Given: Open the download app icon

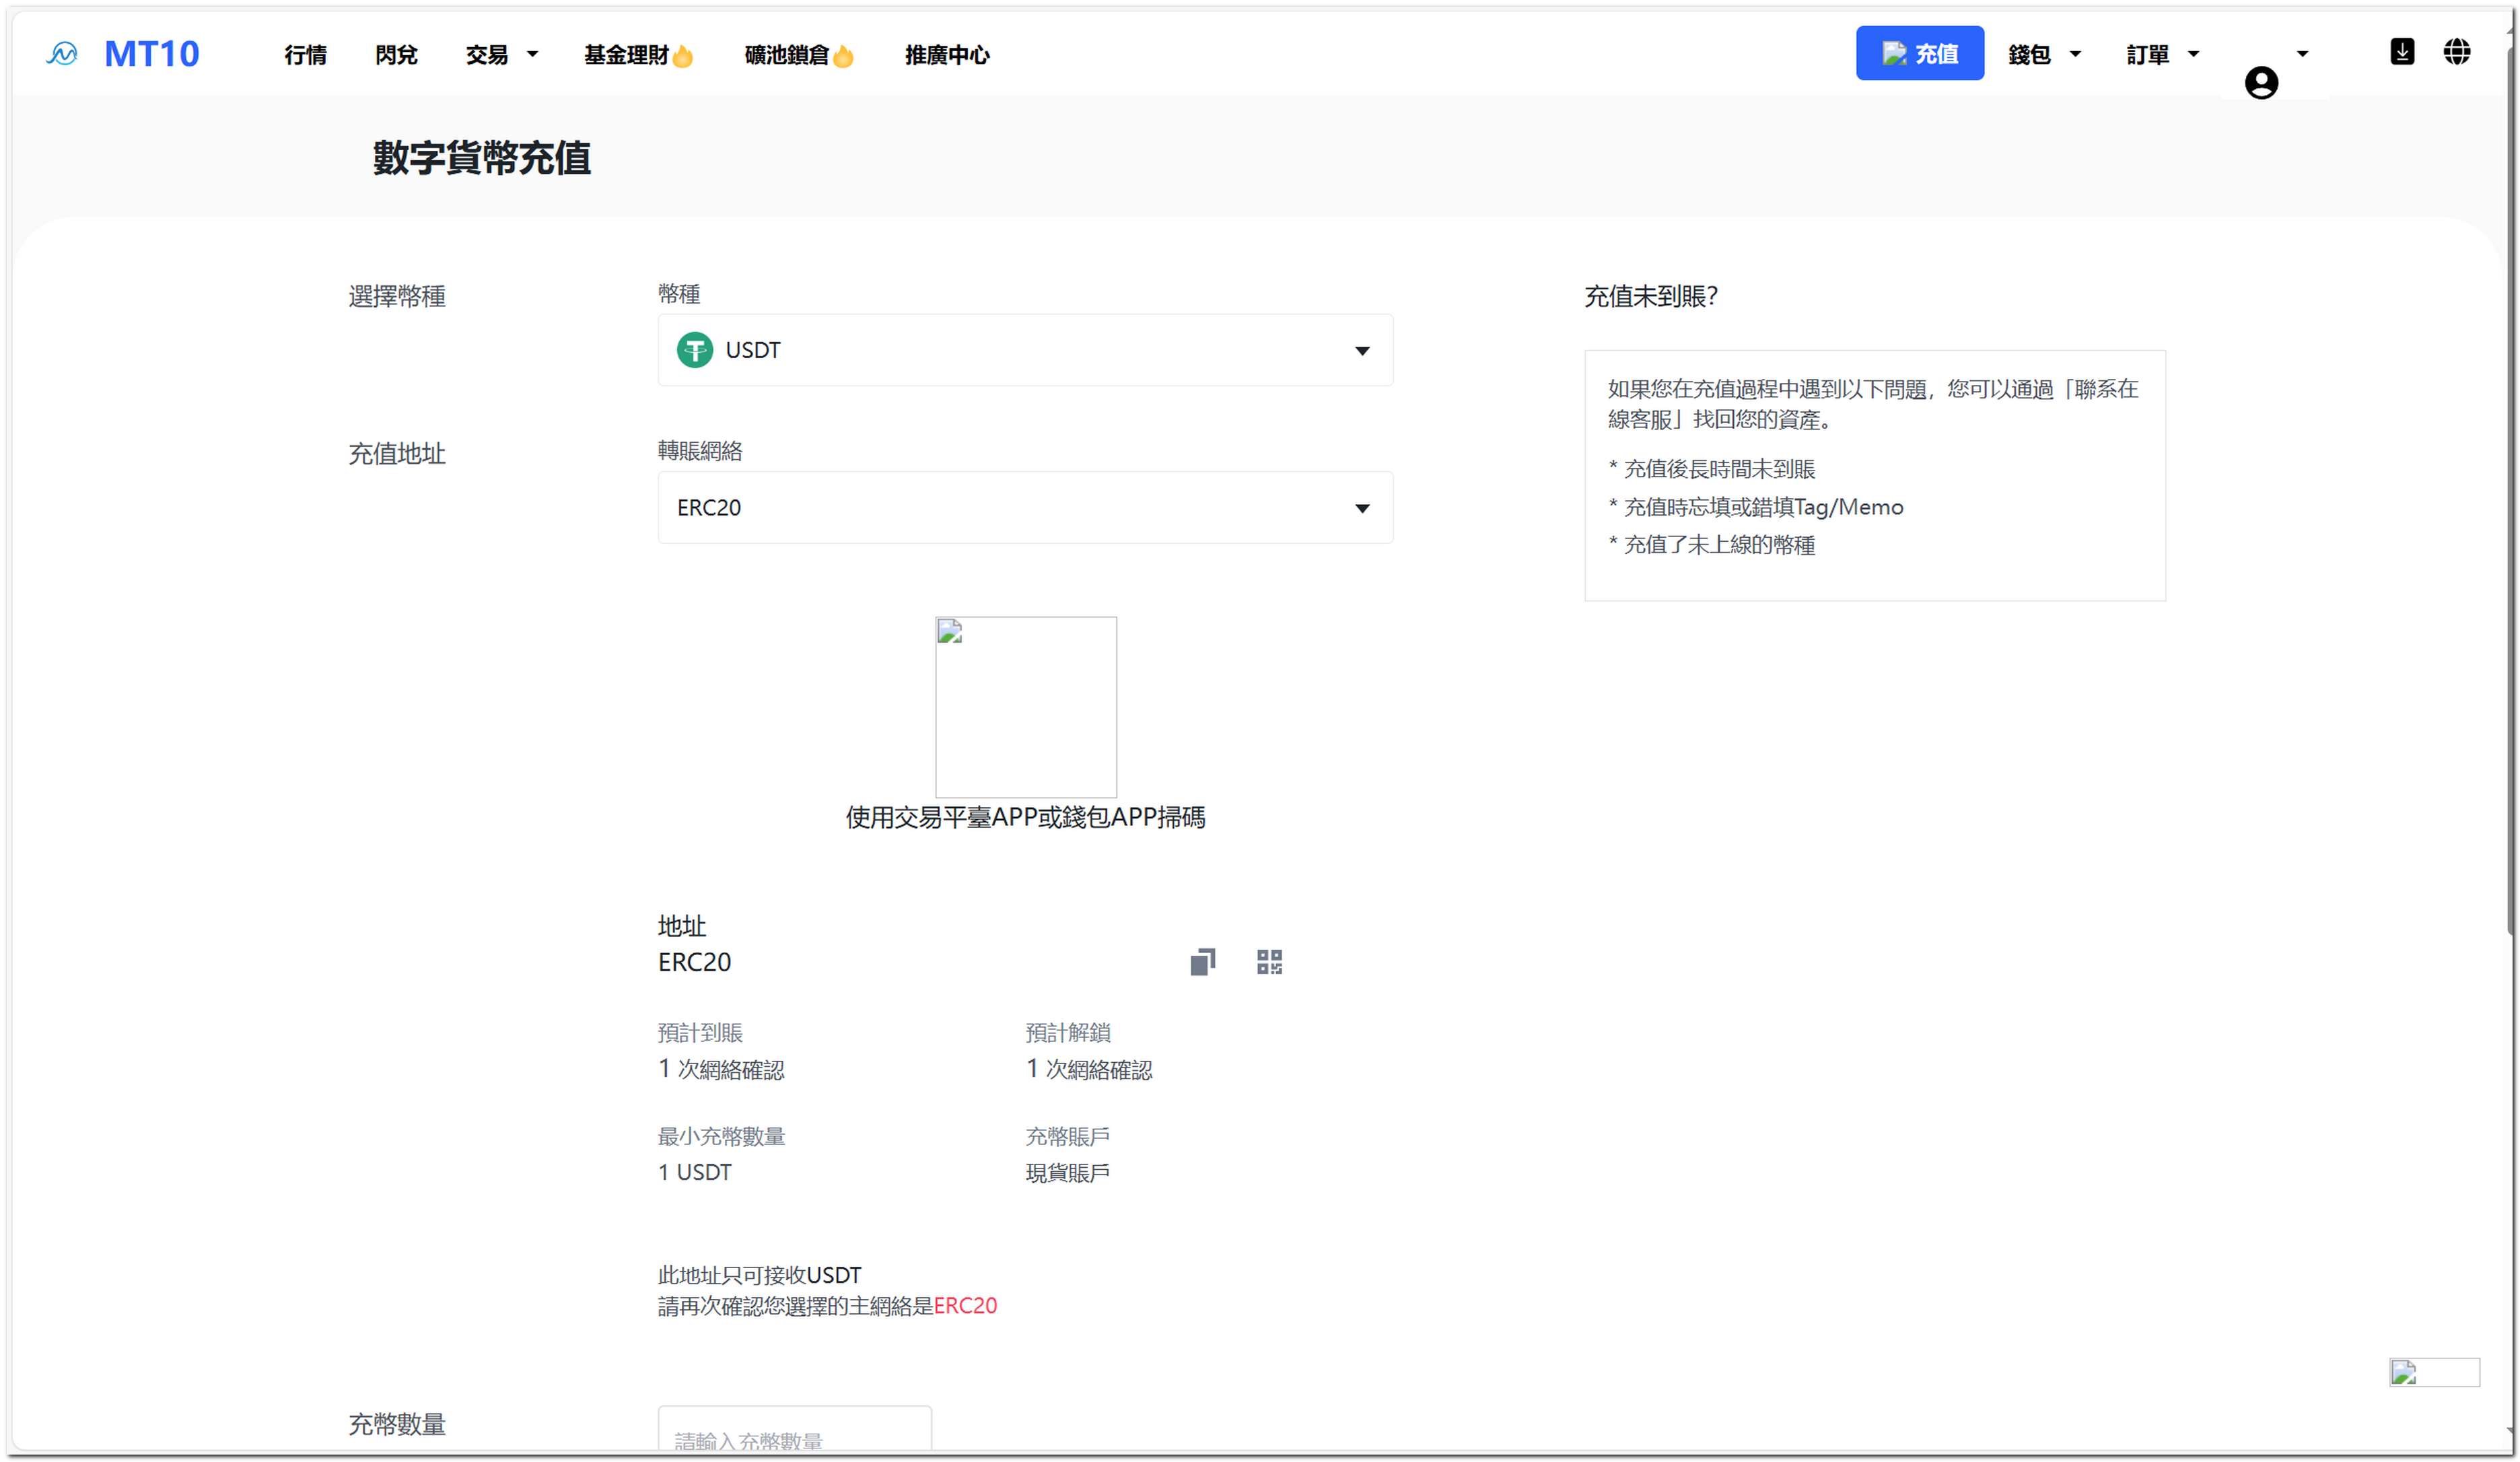Looking at the screenshot, I should (2401, 52).
